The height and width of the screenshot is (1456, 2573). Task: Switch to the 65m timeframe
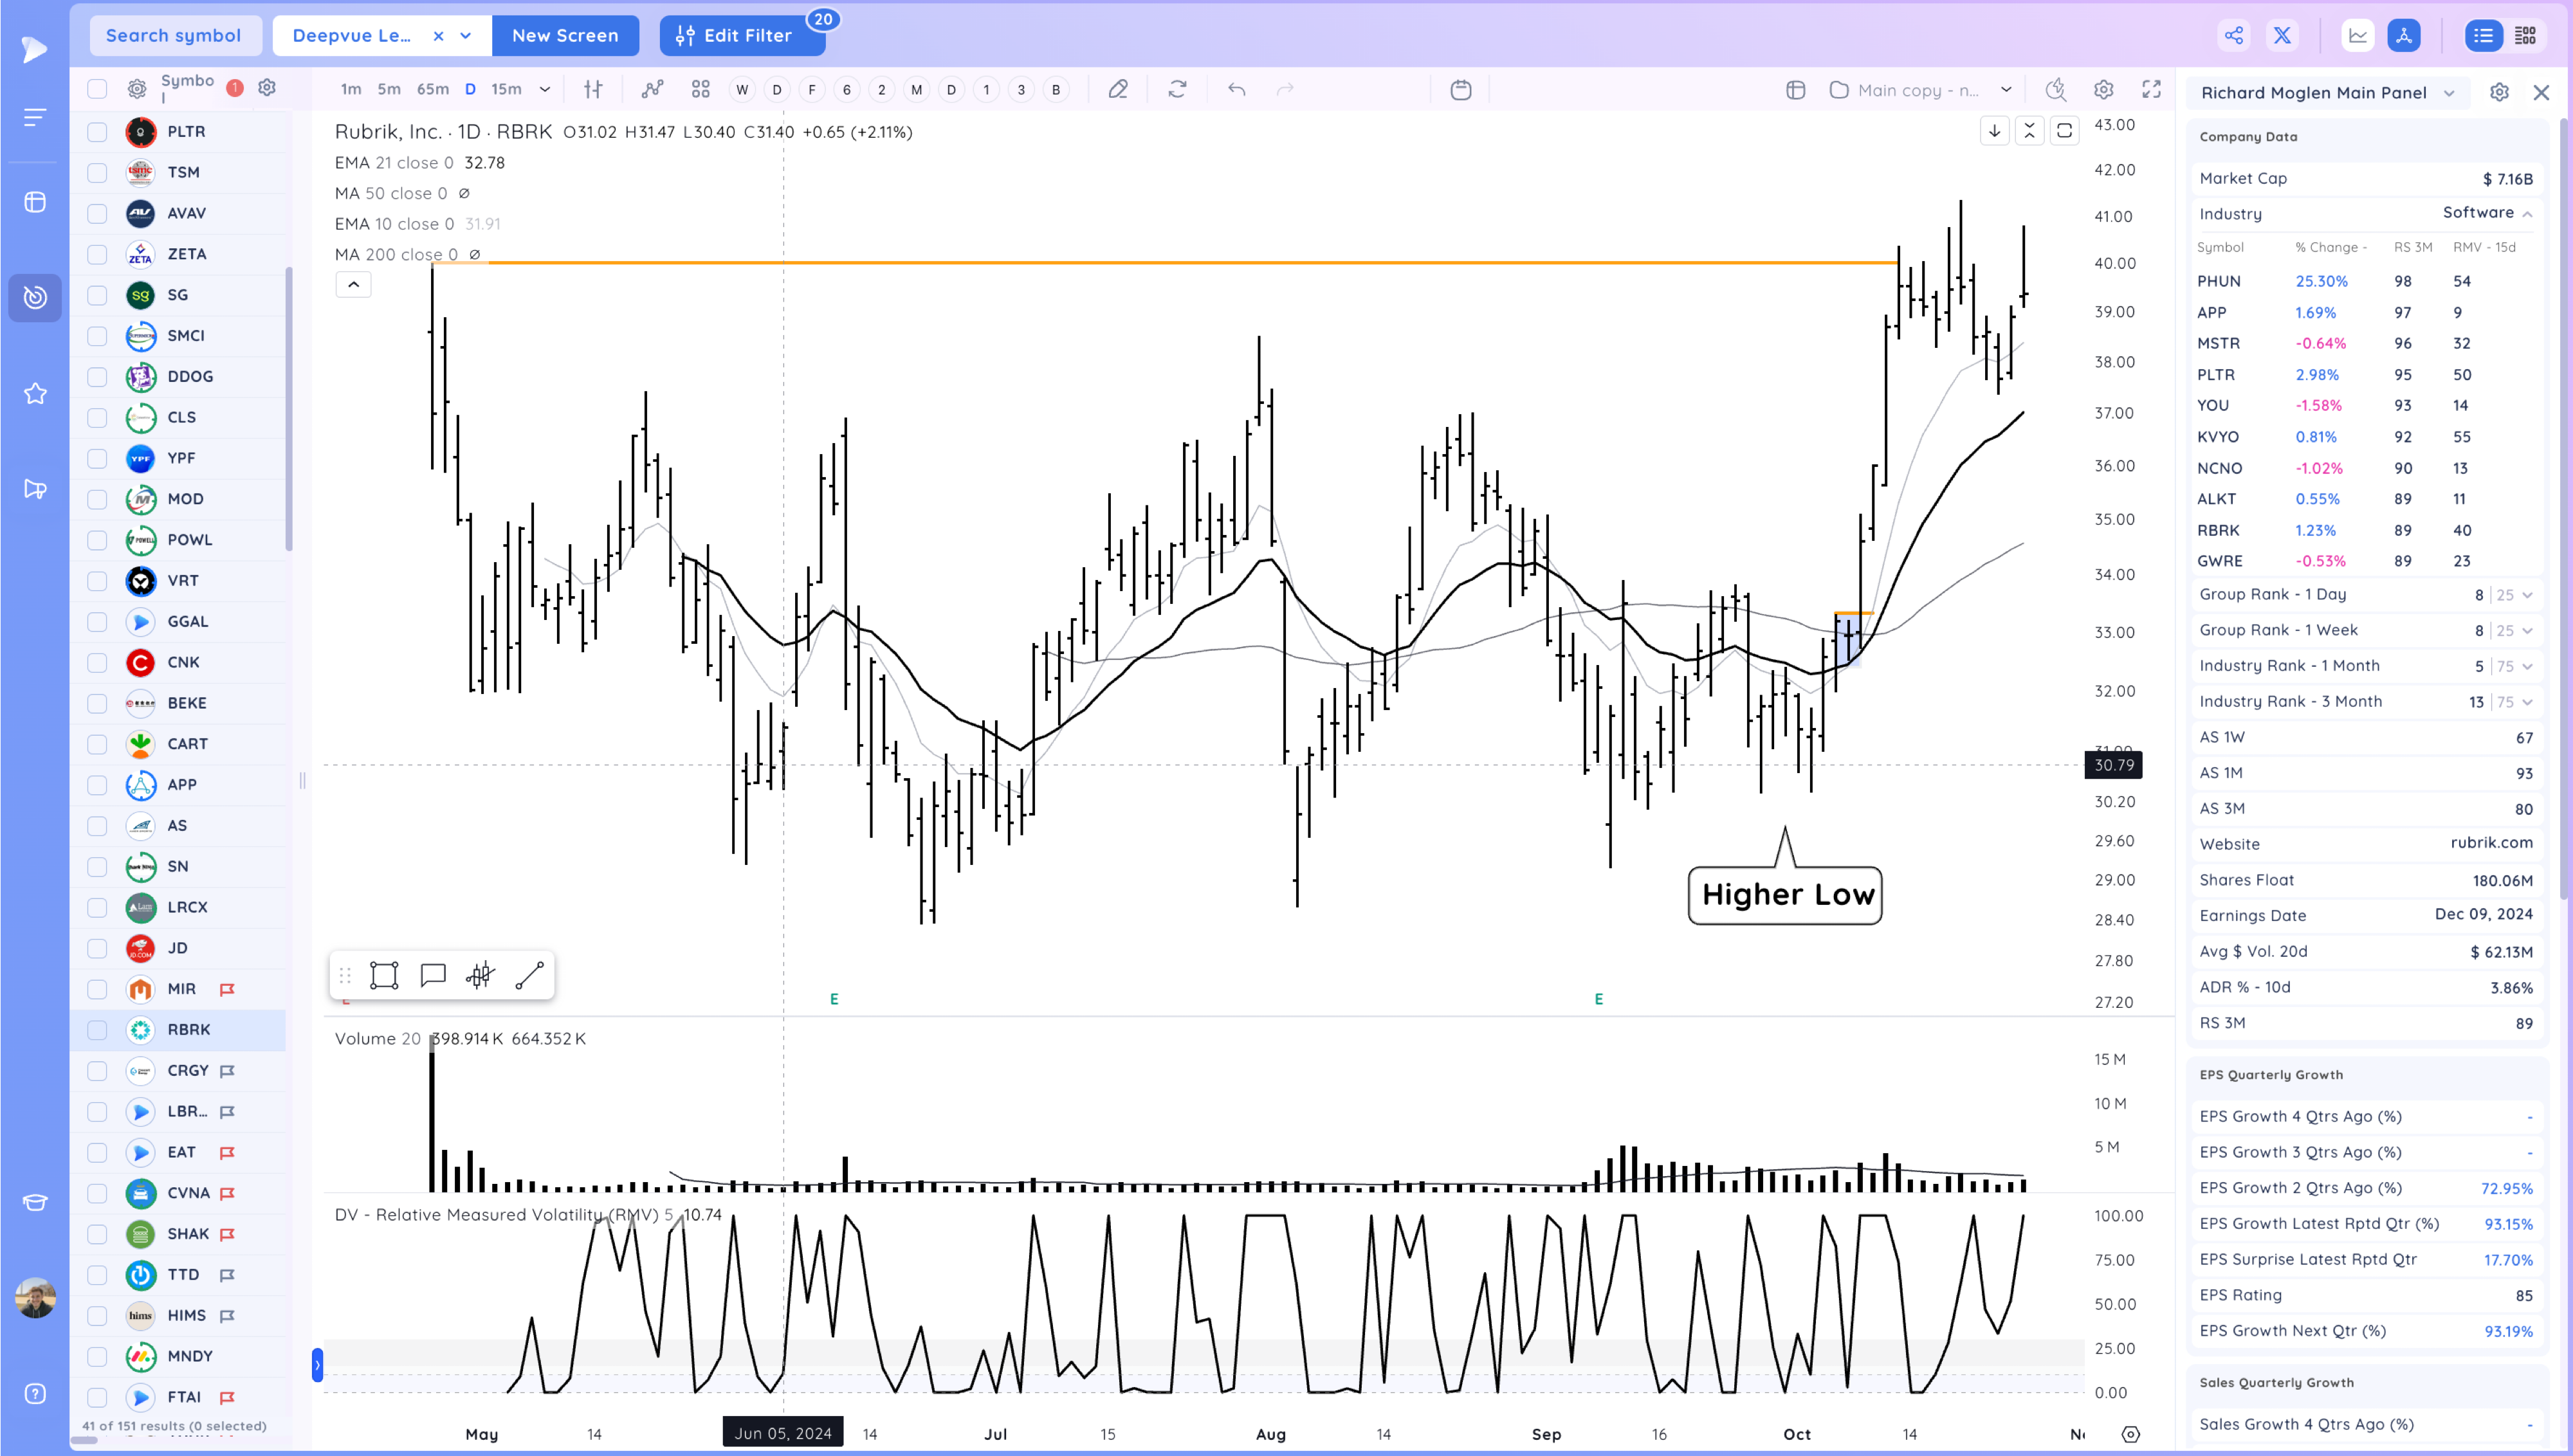pos(432,90)
